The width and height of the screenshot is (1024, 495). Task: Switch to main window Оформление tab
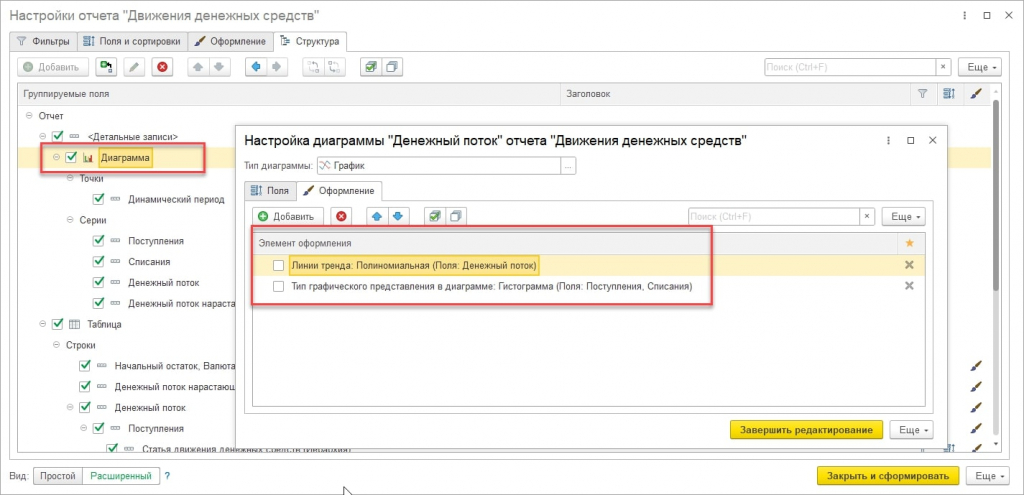coord(231,41)
